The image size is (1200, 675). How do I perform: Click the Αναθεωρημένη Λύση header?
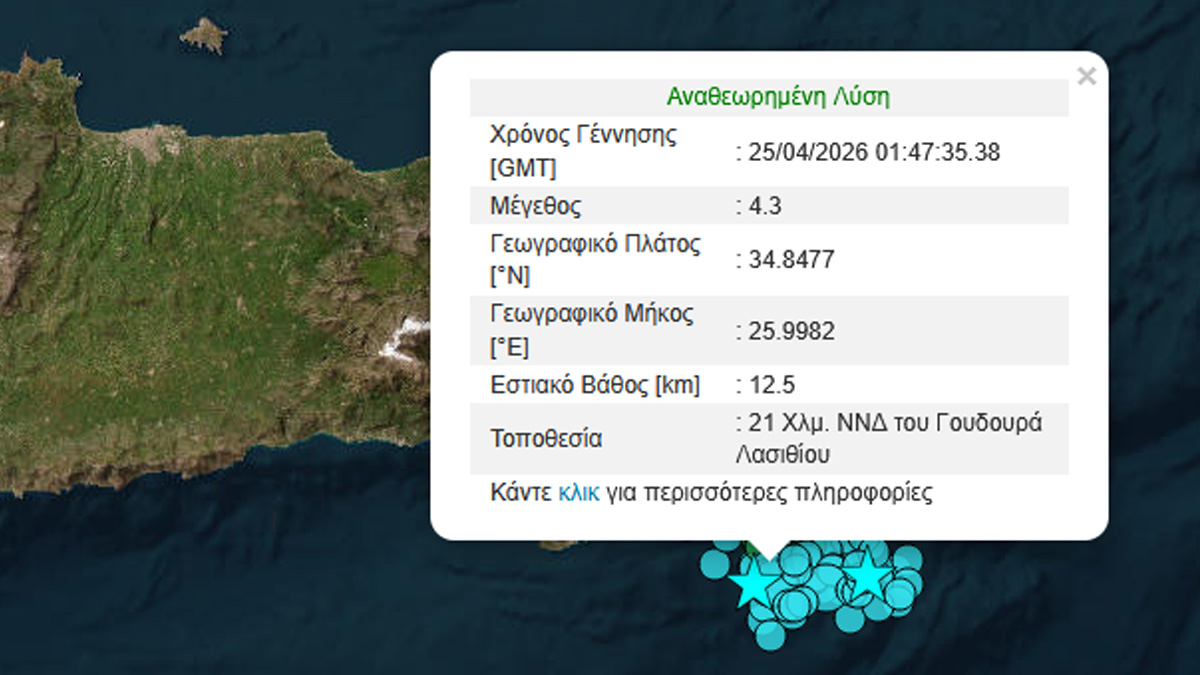pyautogui.click(x=778, y=95)
